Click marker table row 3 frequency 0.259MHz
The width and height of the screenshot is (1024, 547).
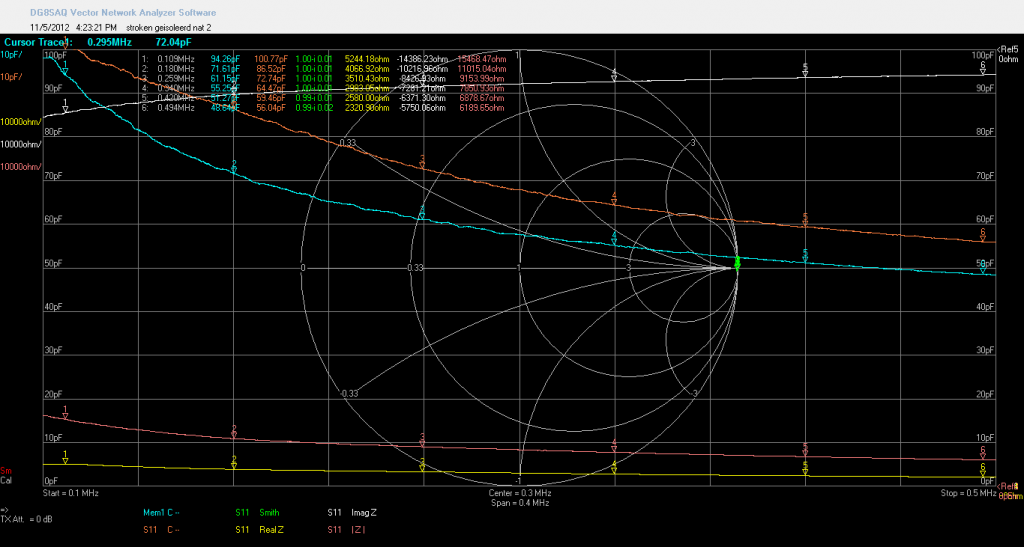click(175, 78)
